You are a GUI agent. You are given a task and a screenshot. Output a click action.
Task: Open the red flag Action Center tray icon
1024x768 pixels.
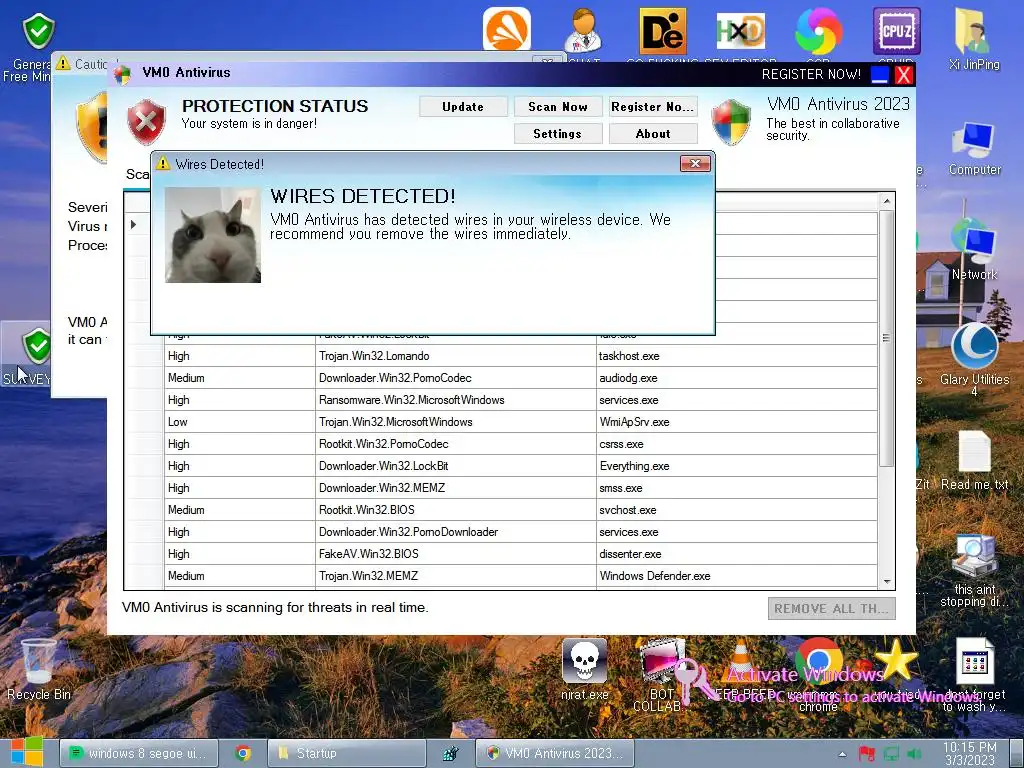(867, 754)
